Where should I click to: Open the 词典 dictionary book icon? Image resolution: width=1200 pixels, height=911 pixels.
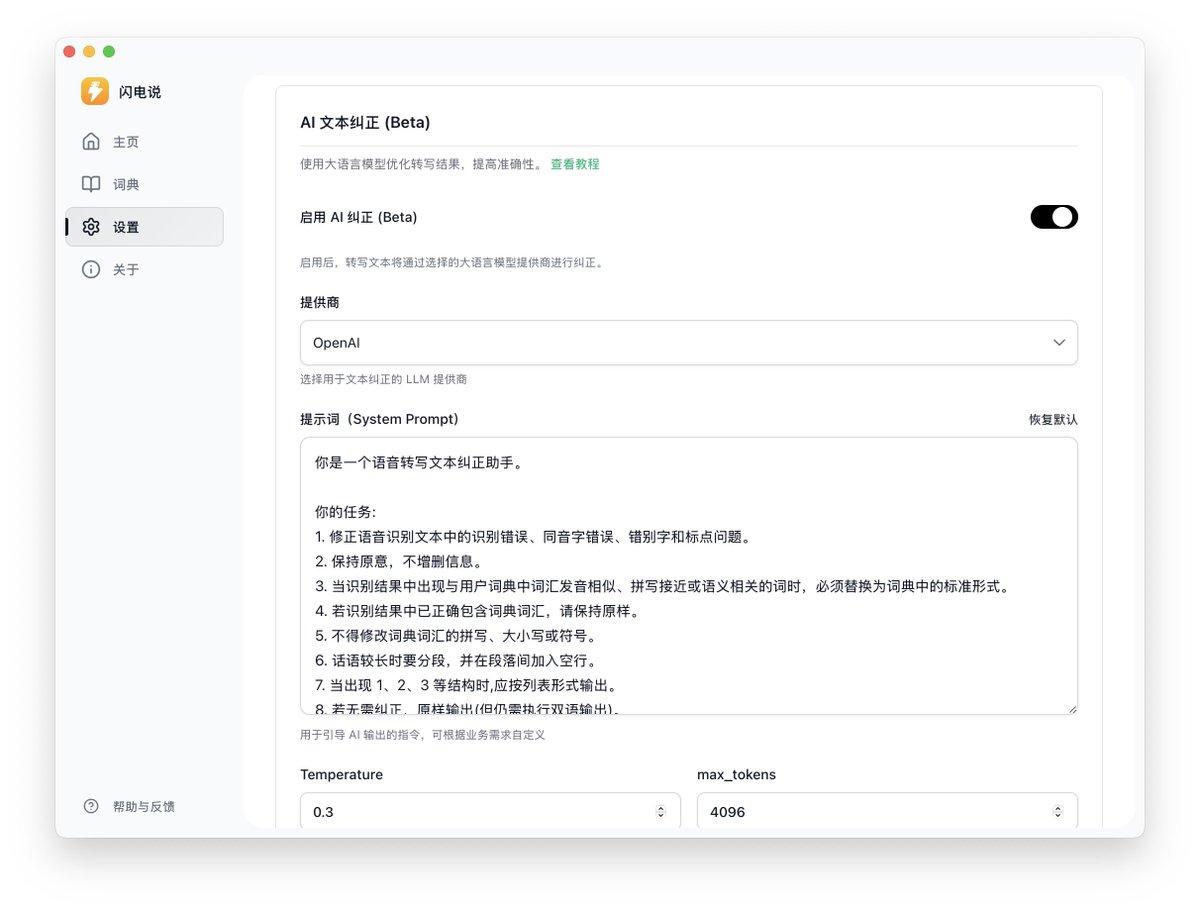click(91, 184)
